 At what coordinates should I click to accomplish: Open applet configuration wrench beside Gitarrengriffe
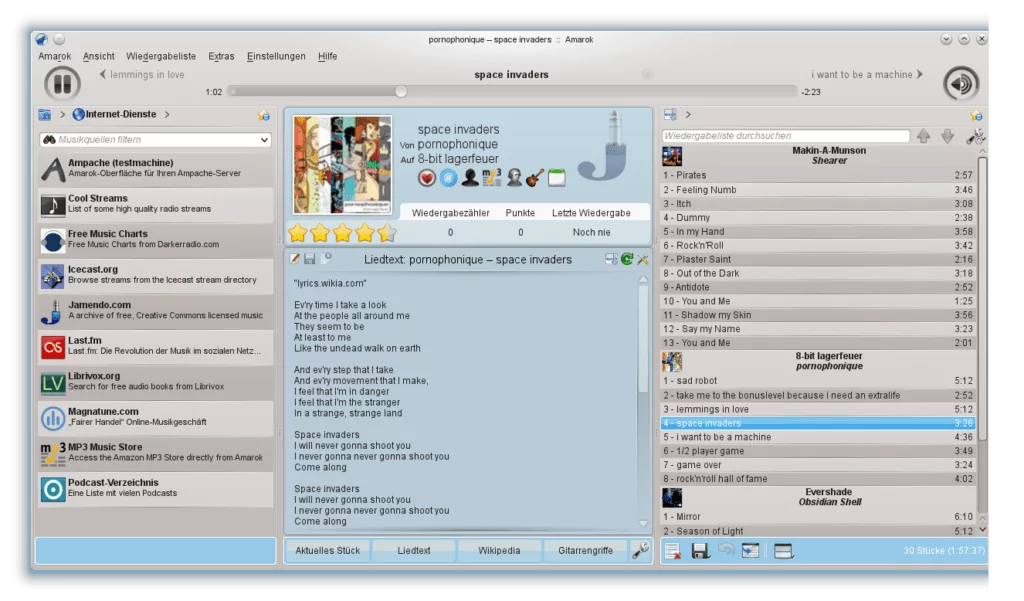640,551
